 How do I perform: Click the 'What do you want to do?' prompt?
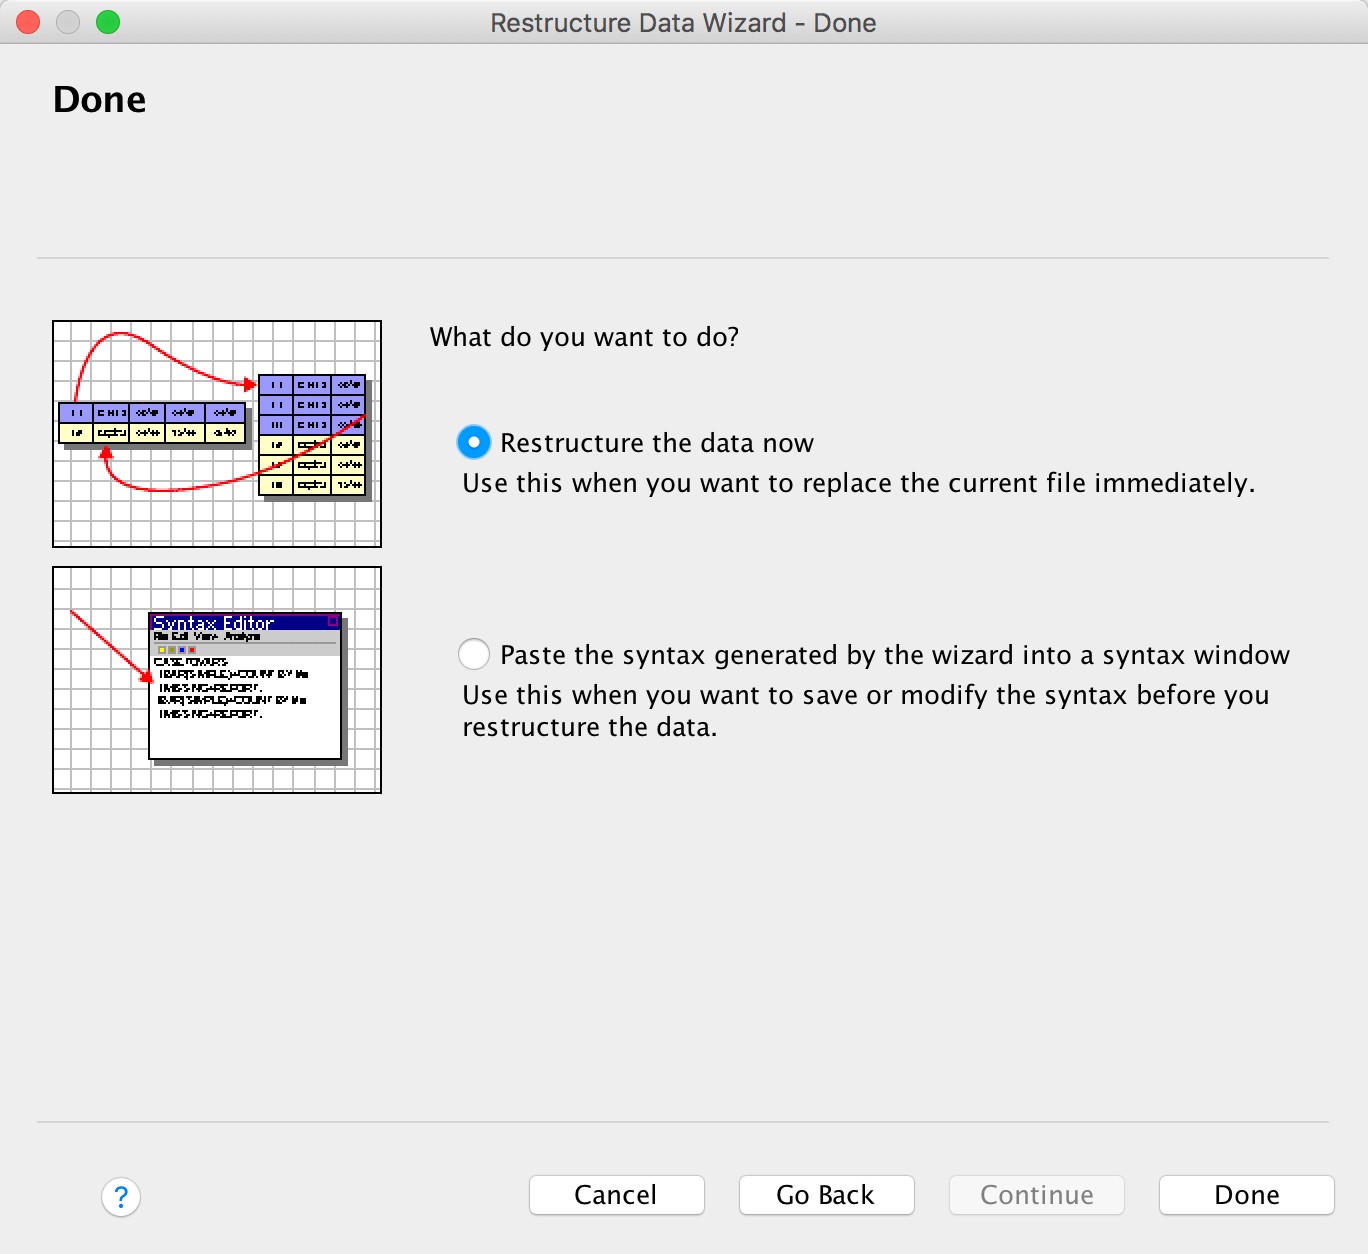[584, 337]
